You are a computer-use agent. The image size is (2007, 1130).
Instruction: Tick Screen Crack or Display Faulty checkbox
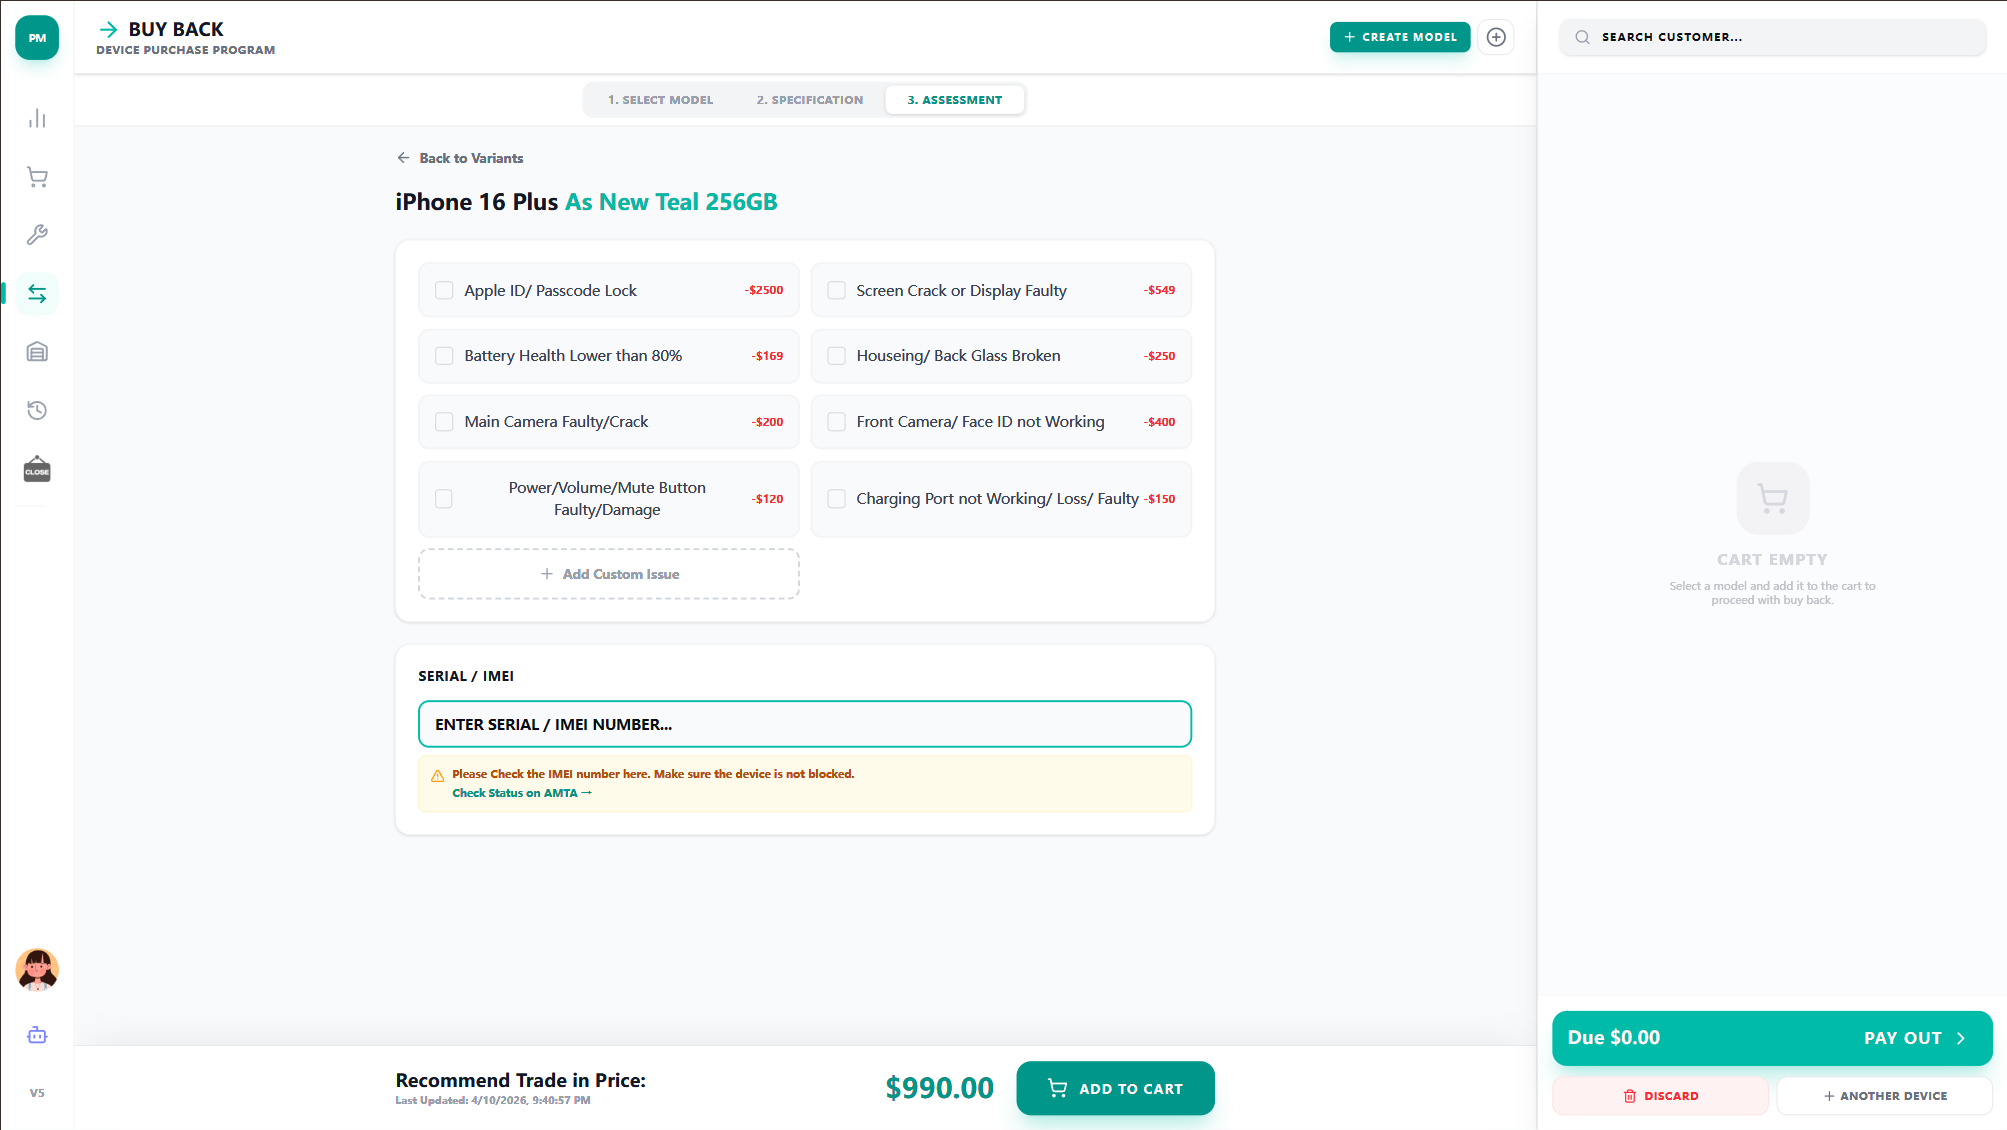(837, 290)
